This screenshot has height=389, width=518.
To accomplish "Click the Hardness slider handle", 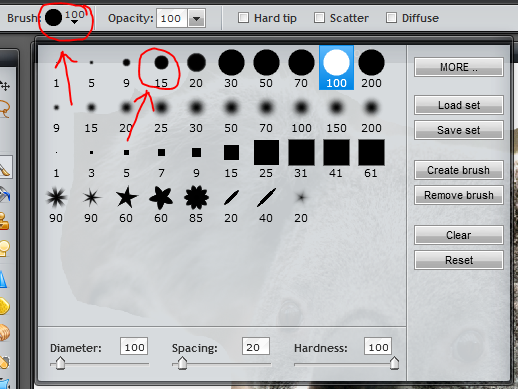I will click(x=394, y=363).
